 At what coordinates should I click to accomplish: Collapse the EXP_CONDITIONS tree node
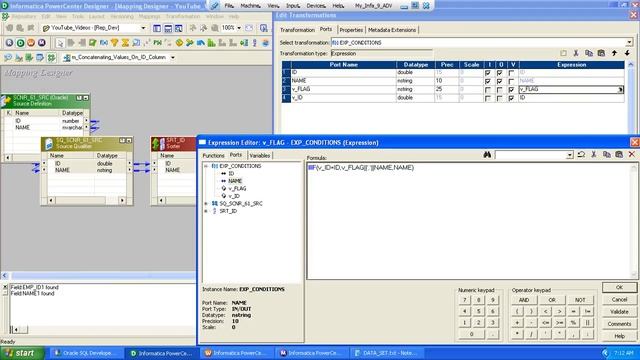206,166
